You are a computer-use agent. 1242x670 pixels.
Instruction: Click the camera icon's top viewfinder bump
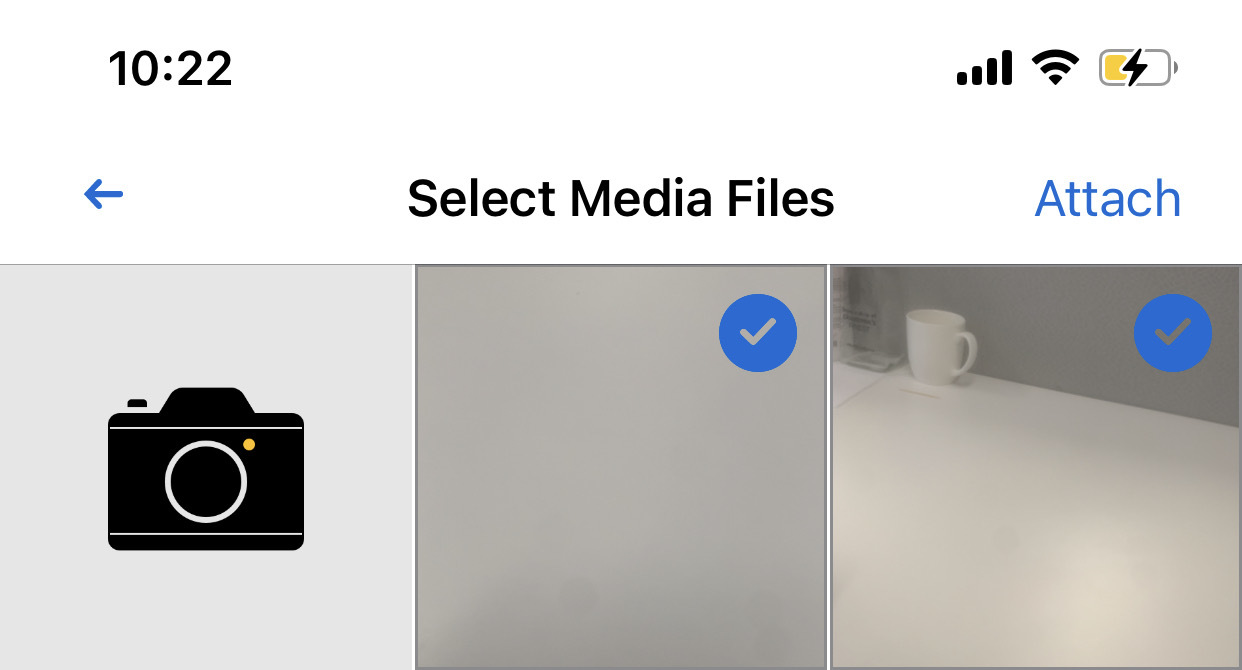tap(206, 400)
